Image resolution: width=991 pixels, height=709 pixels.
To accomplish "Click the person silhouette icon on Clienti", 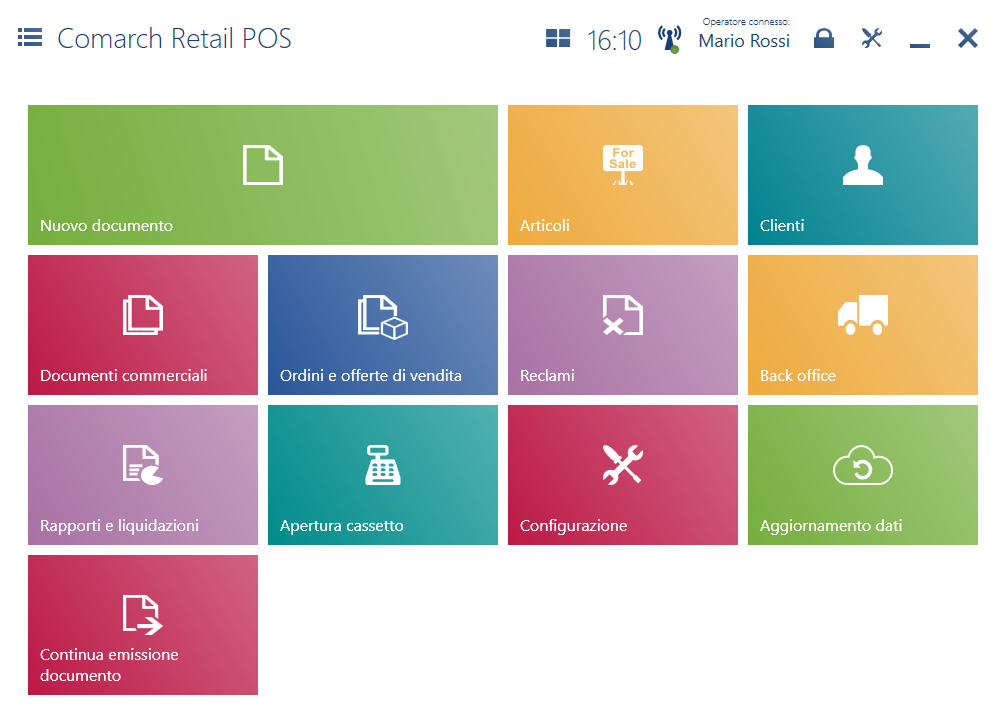I will pyautogui.click(x=863, y=165).
